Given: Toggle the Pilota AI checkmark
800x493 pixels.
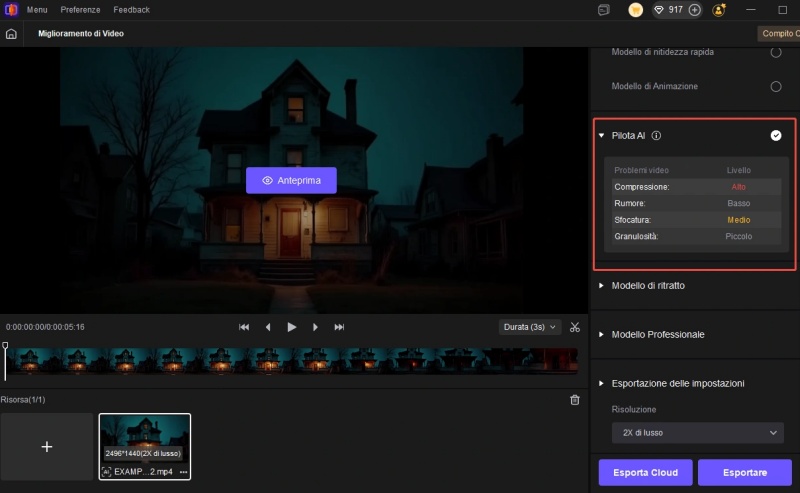Looking at the screenshot, I should point(776,135).
